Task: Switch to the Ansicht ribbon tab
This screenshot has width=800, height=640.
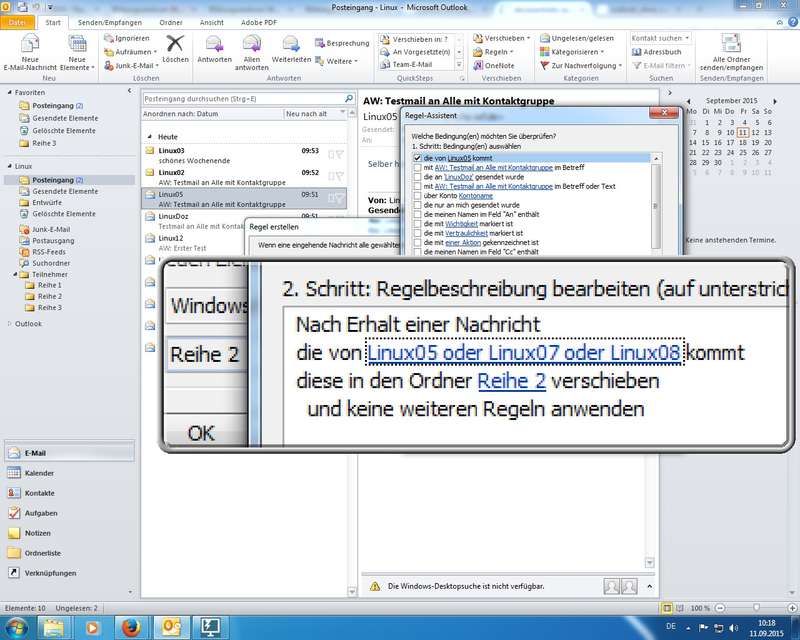Action: (x=211, y=22)
